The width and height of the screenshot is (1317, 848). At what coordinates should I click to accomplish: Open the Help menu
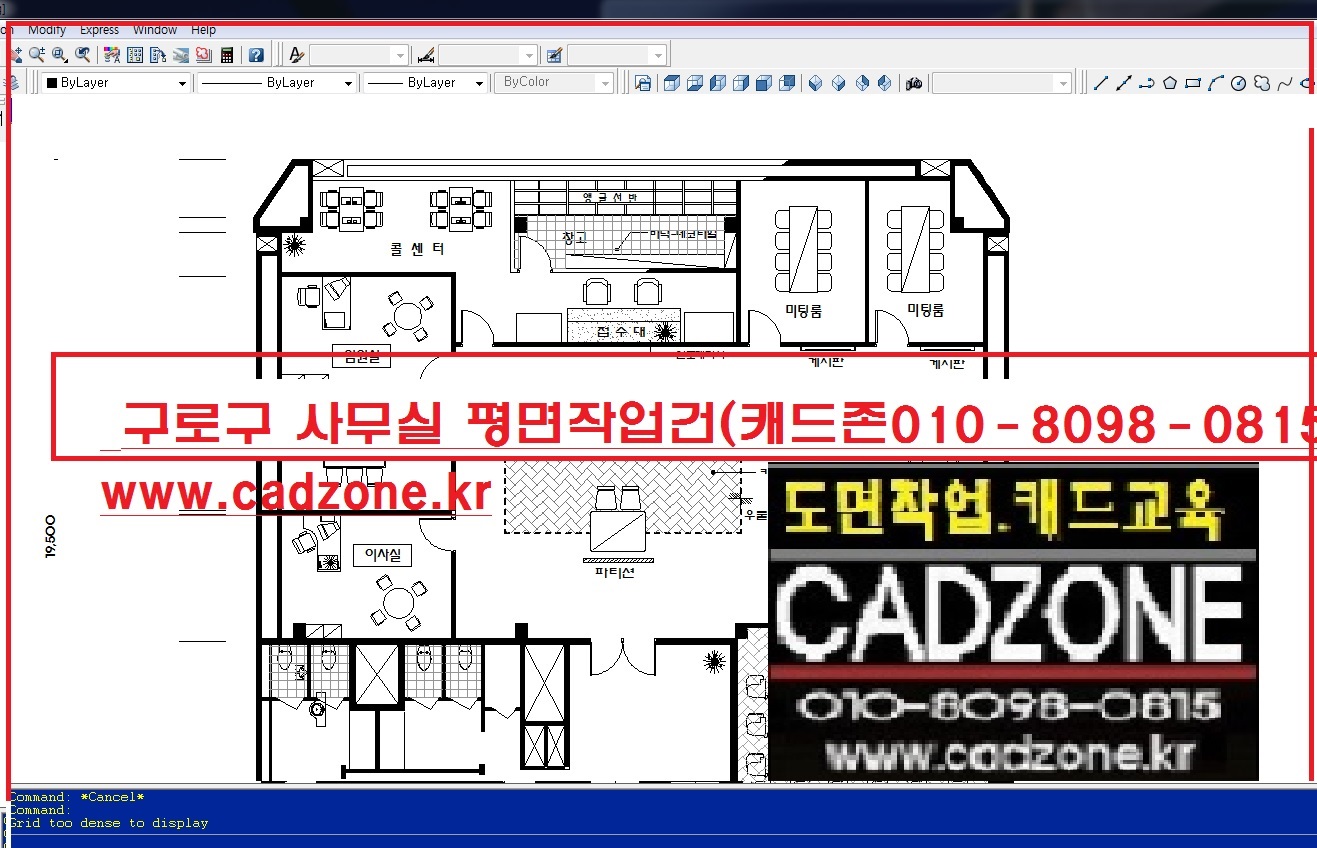(203, 30)
